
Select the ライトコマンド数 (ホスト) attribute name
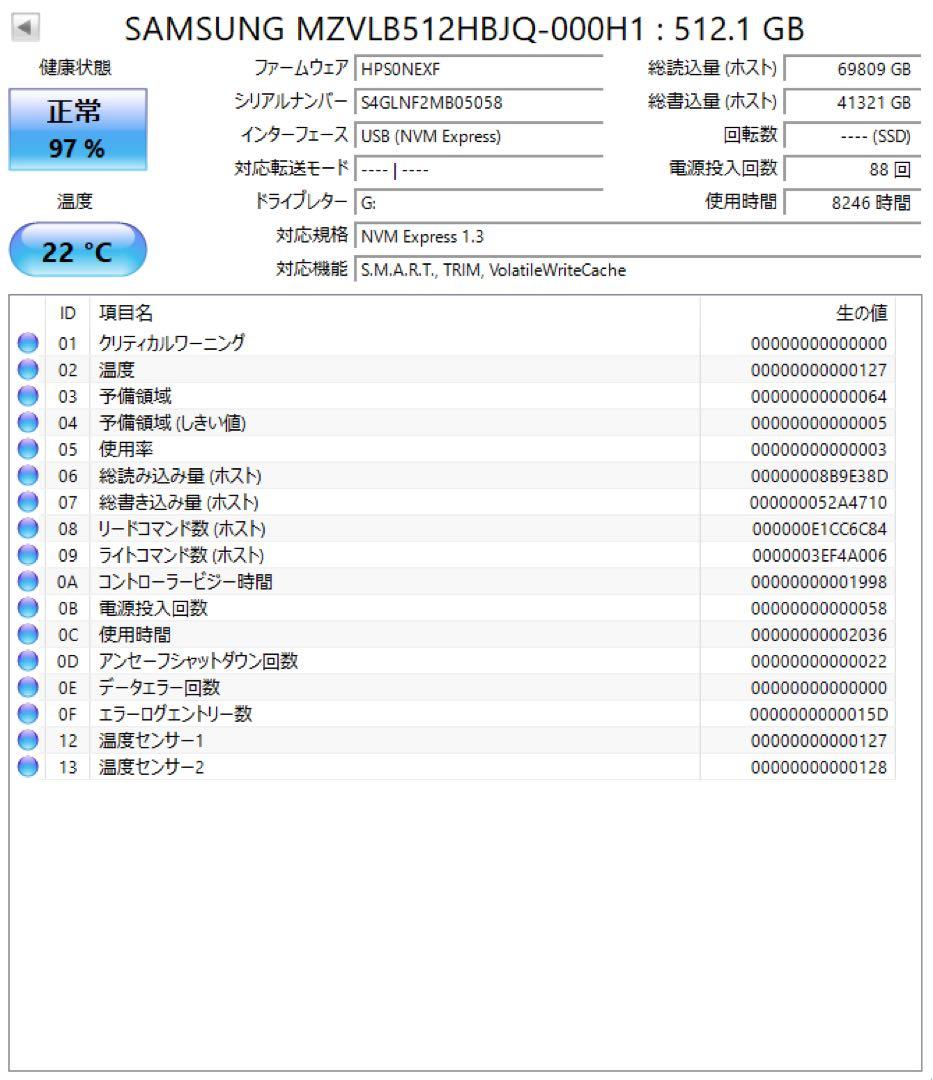coord(181,555)
